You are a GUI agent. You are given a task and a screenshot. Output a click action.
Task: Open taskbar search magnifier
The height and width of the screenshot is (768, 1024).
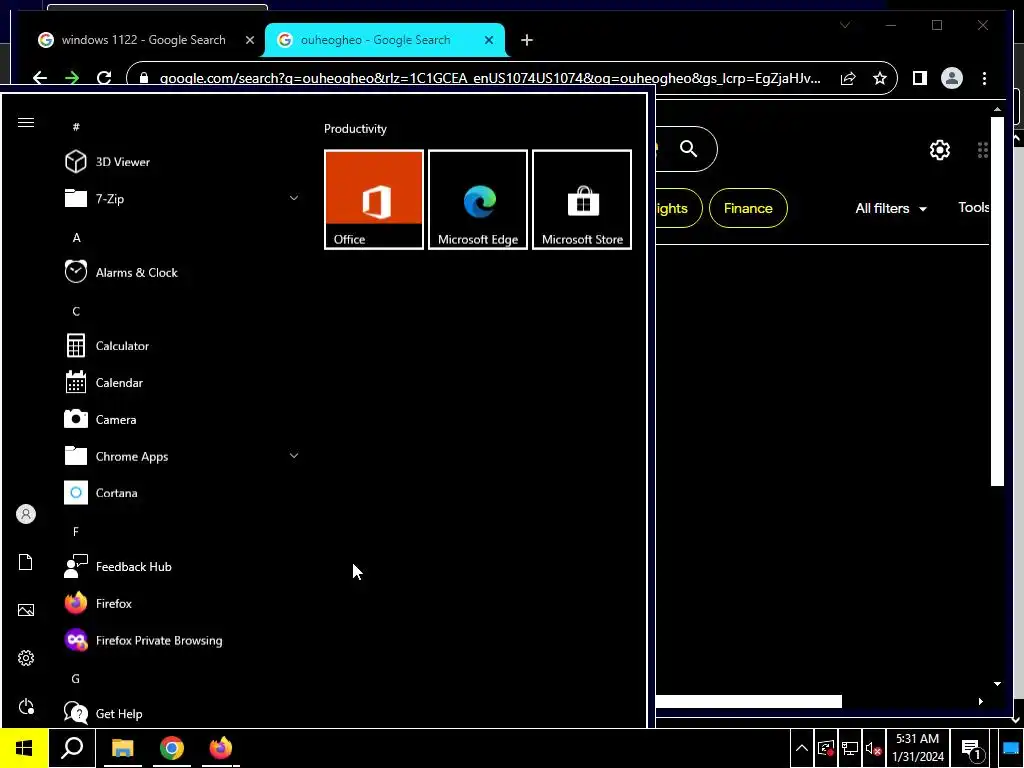pyautogui.click(x=72, y=748)
